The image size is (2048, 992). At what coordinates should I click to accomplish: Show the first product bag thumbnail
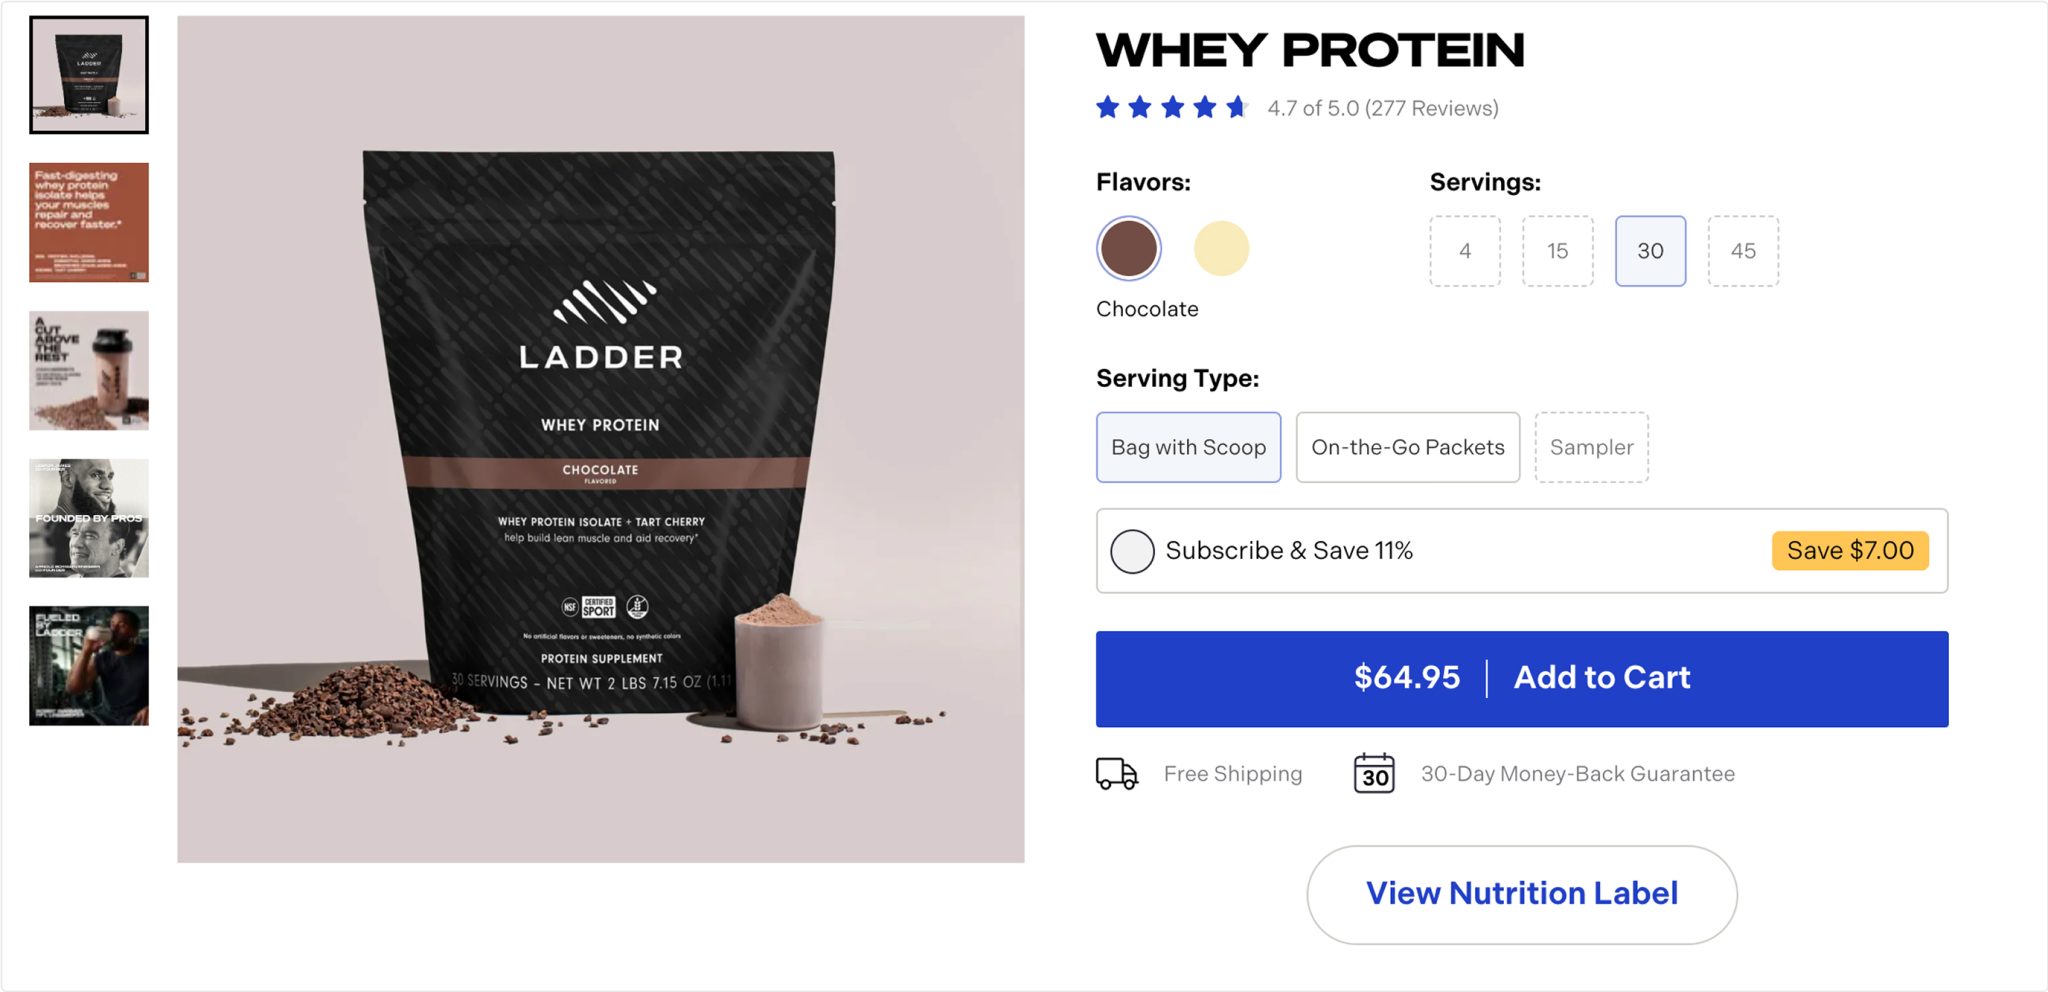pos(89,75)
